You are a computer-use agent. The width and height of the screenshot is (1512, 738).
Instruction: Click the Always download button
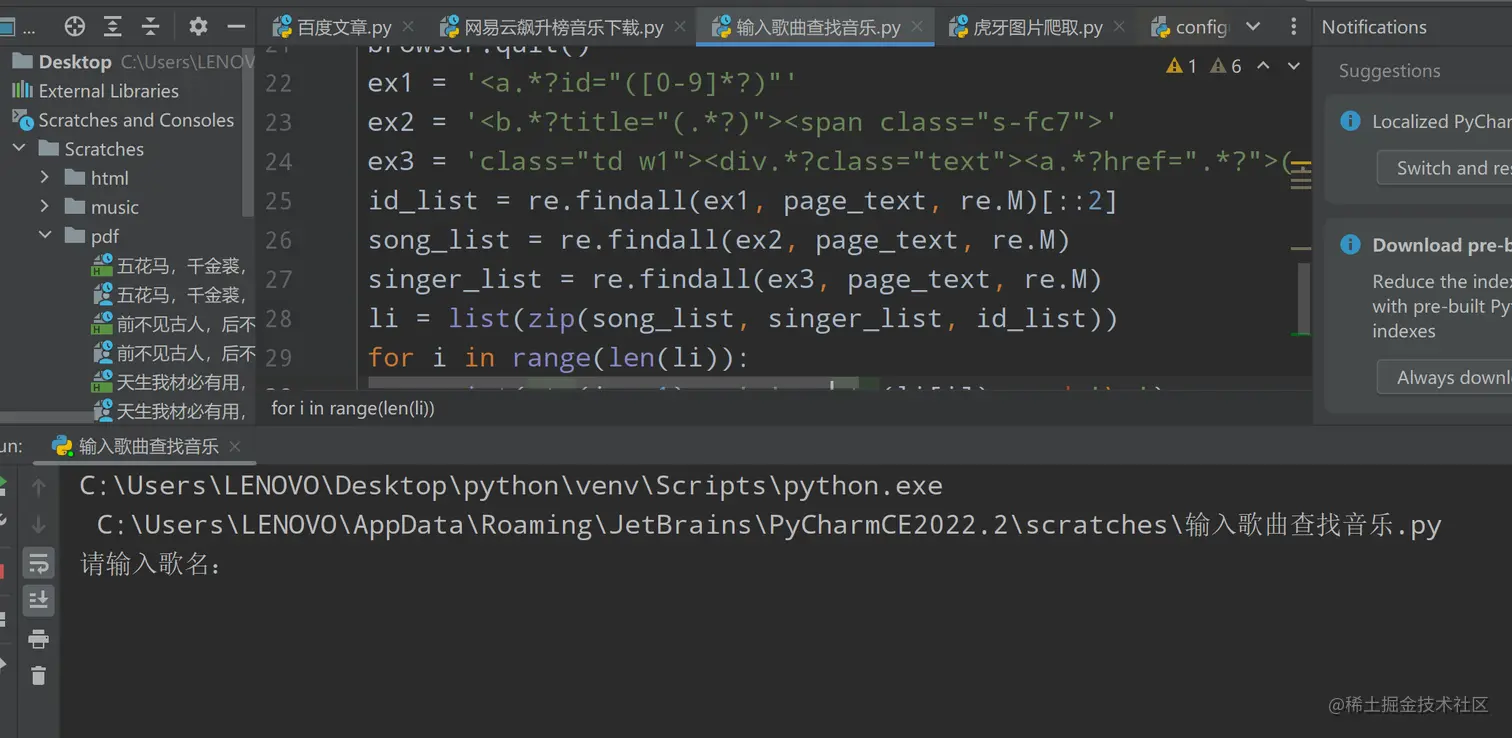[x=1444, y=377]
